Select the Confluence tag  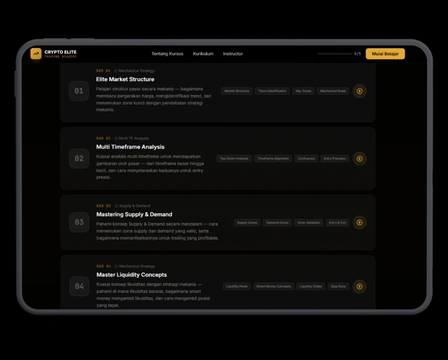306,159
